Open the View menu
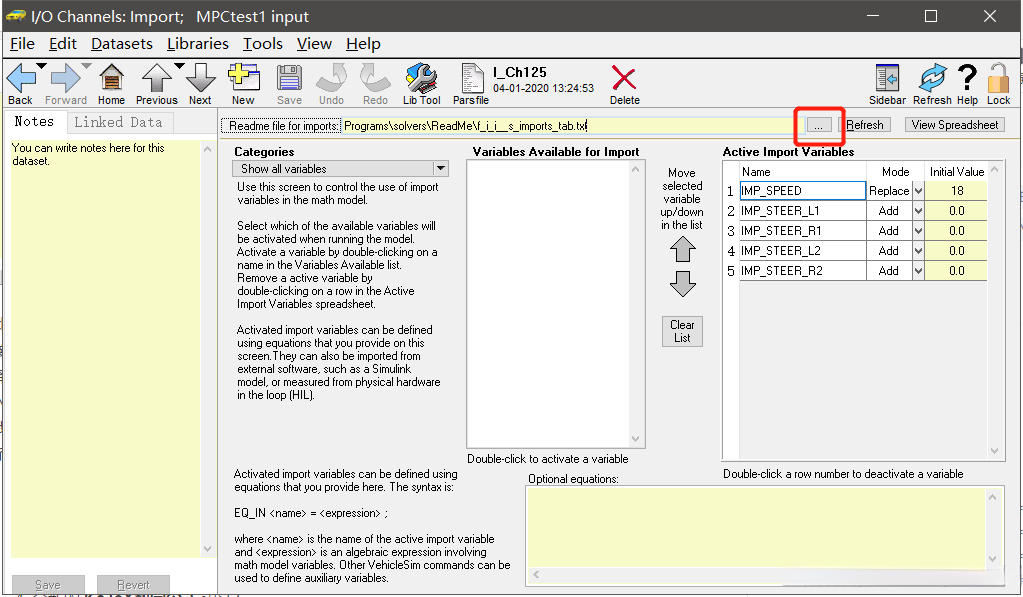1023x597 pixels. click(314, 44)
